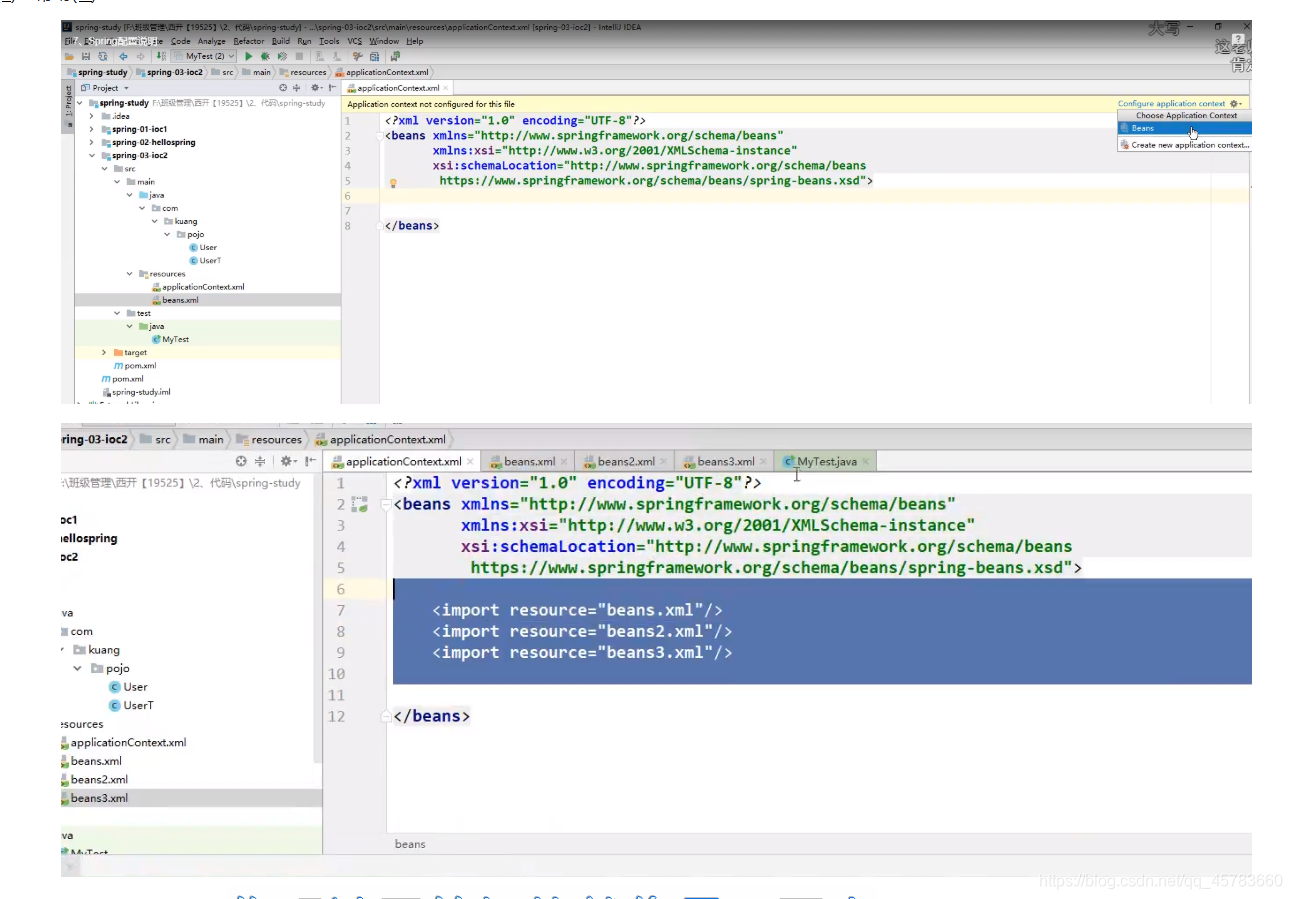1292x899 pixels.
Task: Click the Synchronize refresh icon in upper toolbar
Action: pos(103,56)
